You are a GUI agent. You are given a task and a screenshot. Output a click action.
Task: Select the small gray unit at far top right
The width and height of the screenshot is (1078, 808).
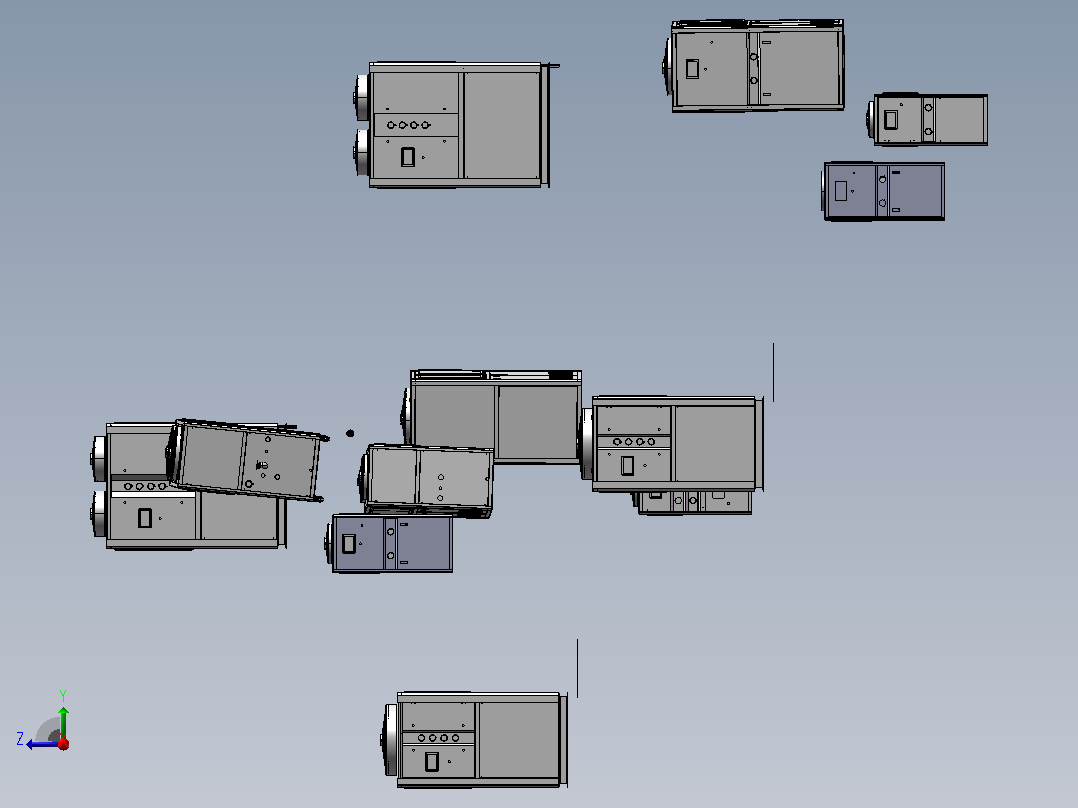tap(927, 120)
